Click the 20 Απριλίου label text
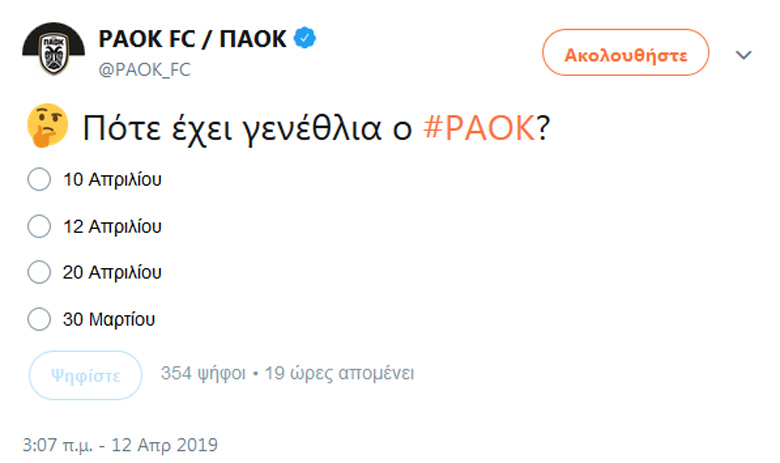 tap(112, 273)
